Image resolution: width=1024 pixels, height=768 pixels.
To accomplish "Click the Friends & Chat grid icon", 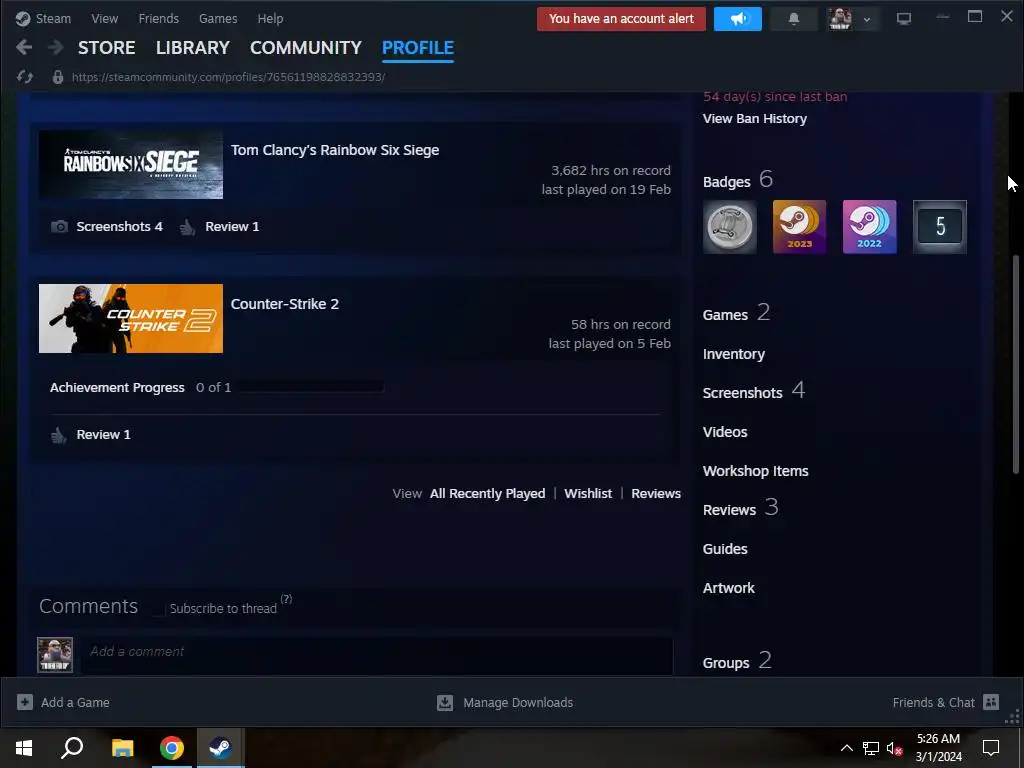I will click(991, 702).
